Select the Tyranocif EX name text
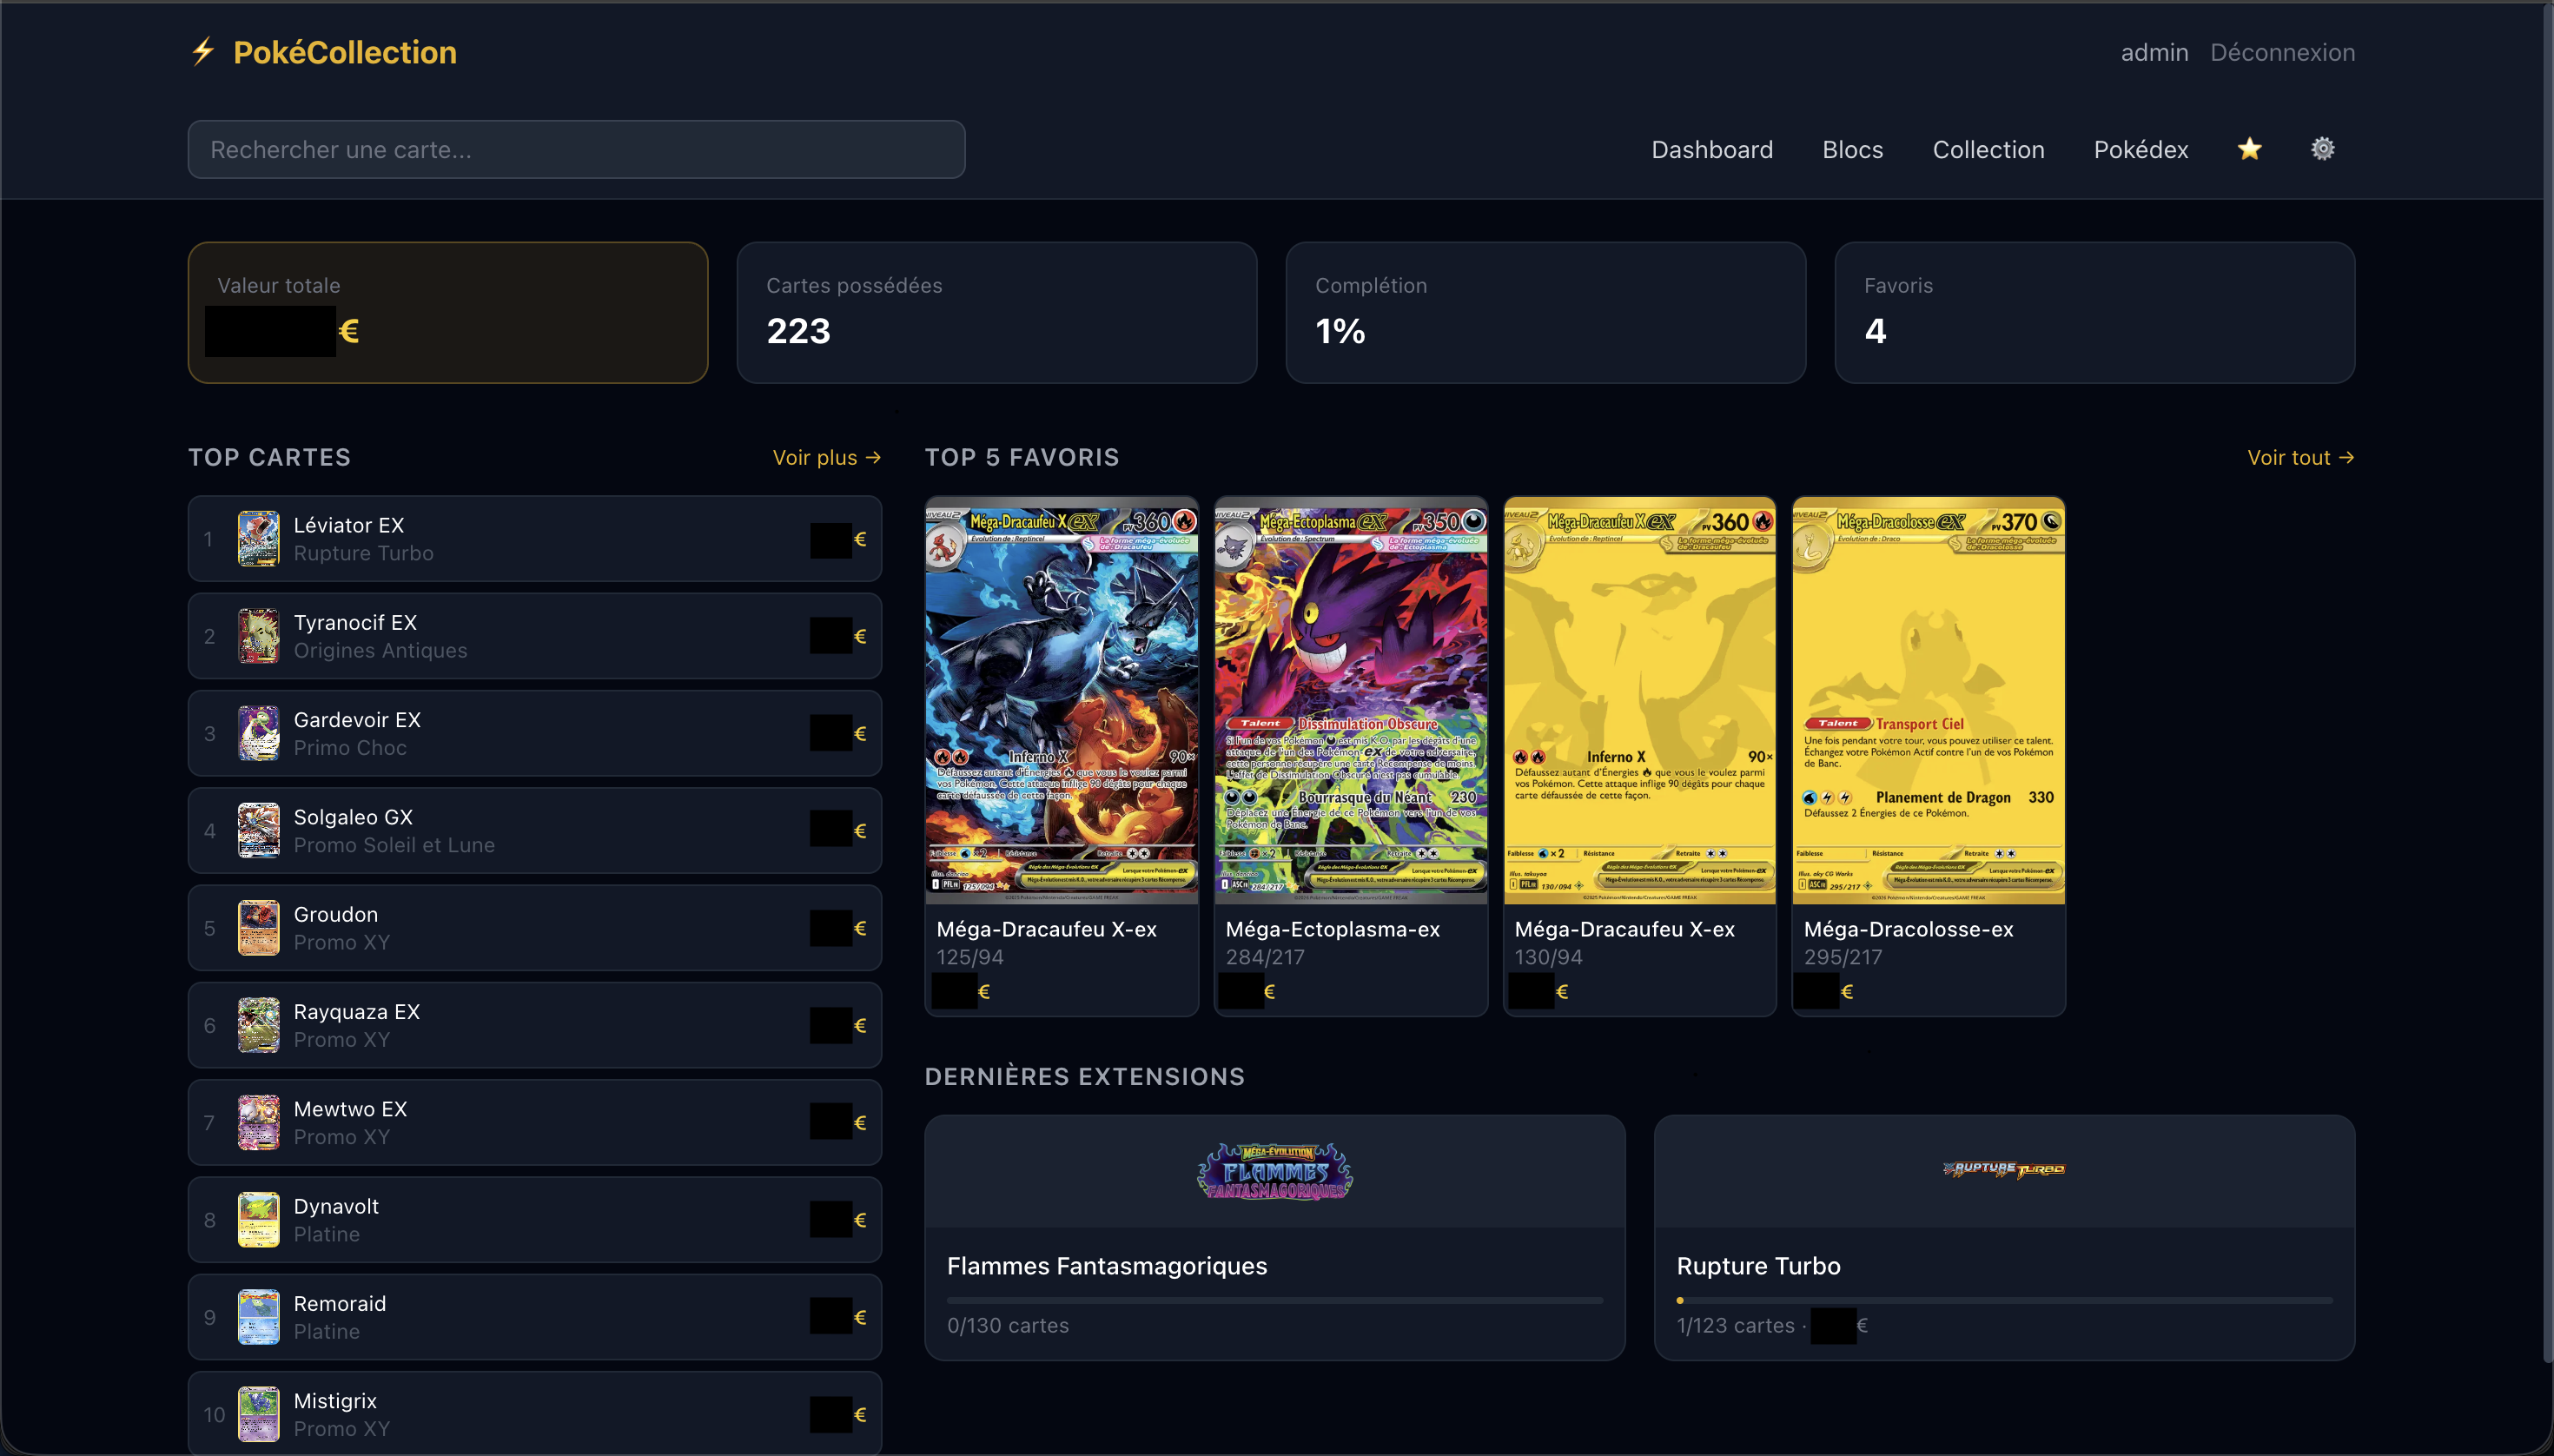Viewport: 2554px width, 1456px height. point(355,622)
